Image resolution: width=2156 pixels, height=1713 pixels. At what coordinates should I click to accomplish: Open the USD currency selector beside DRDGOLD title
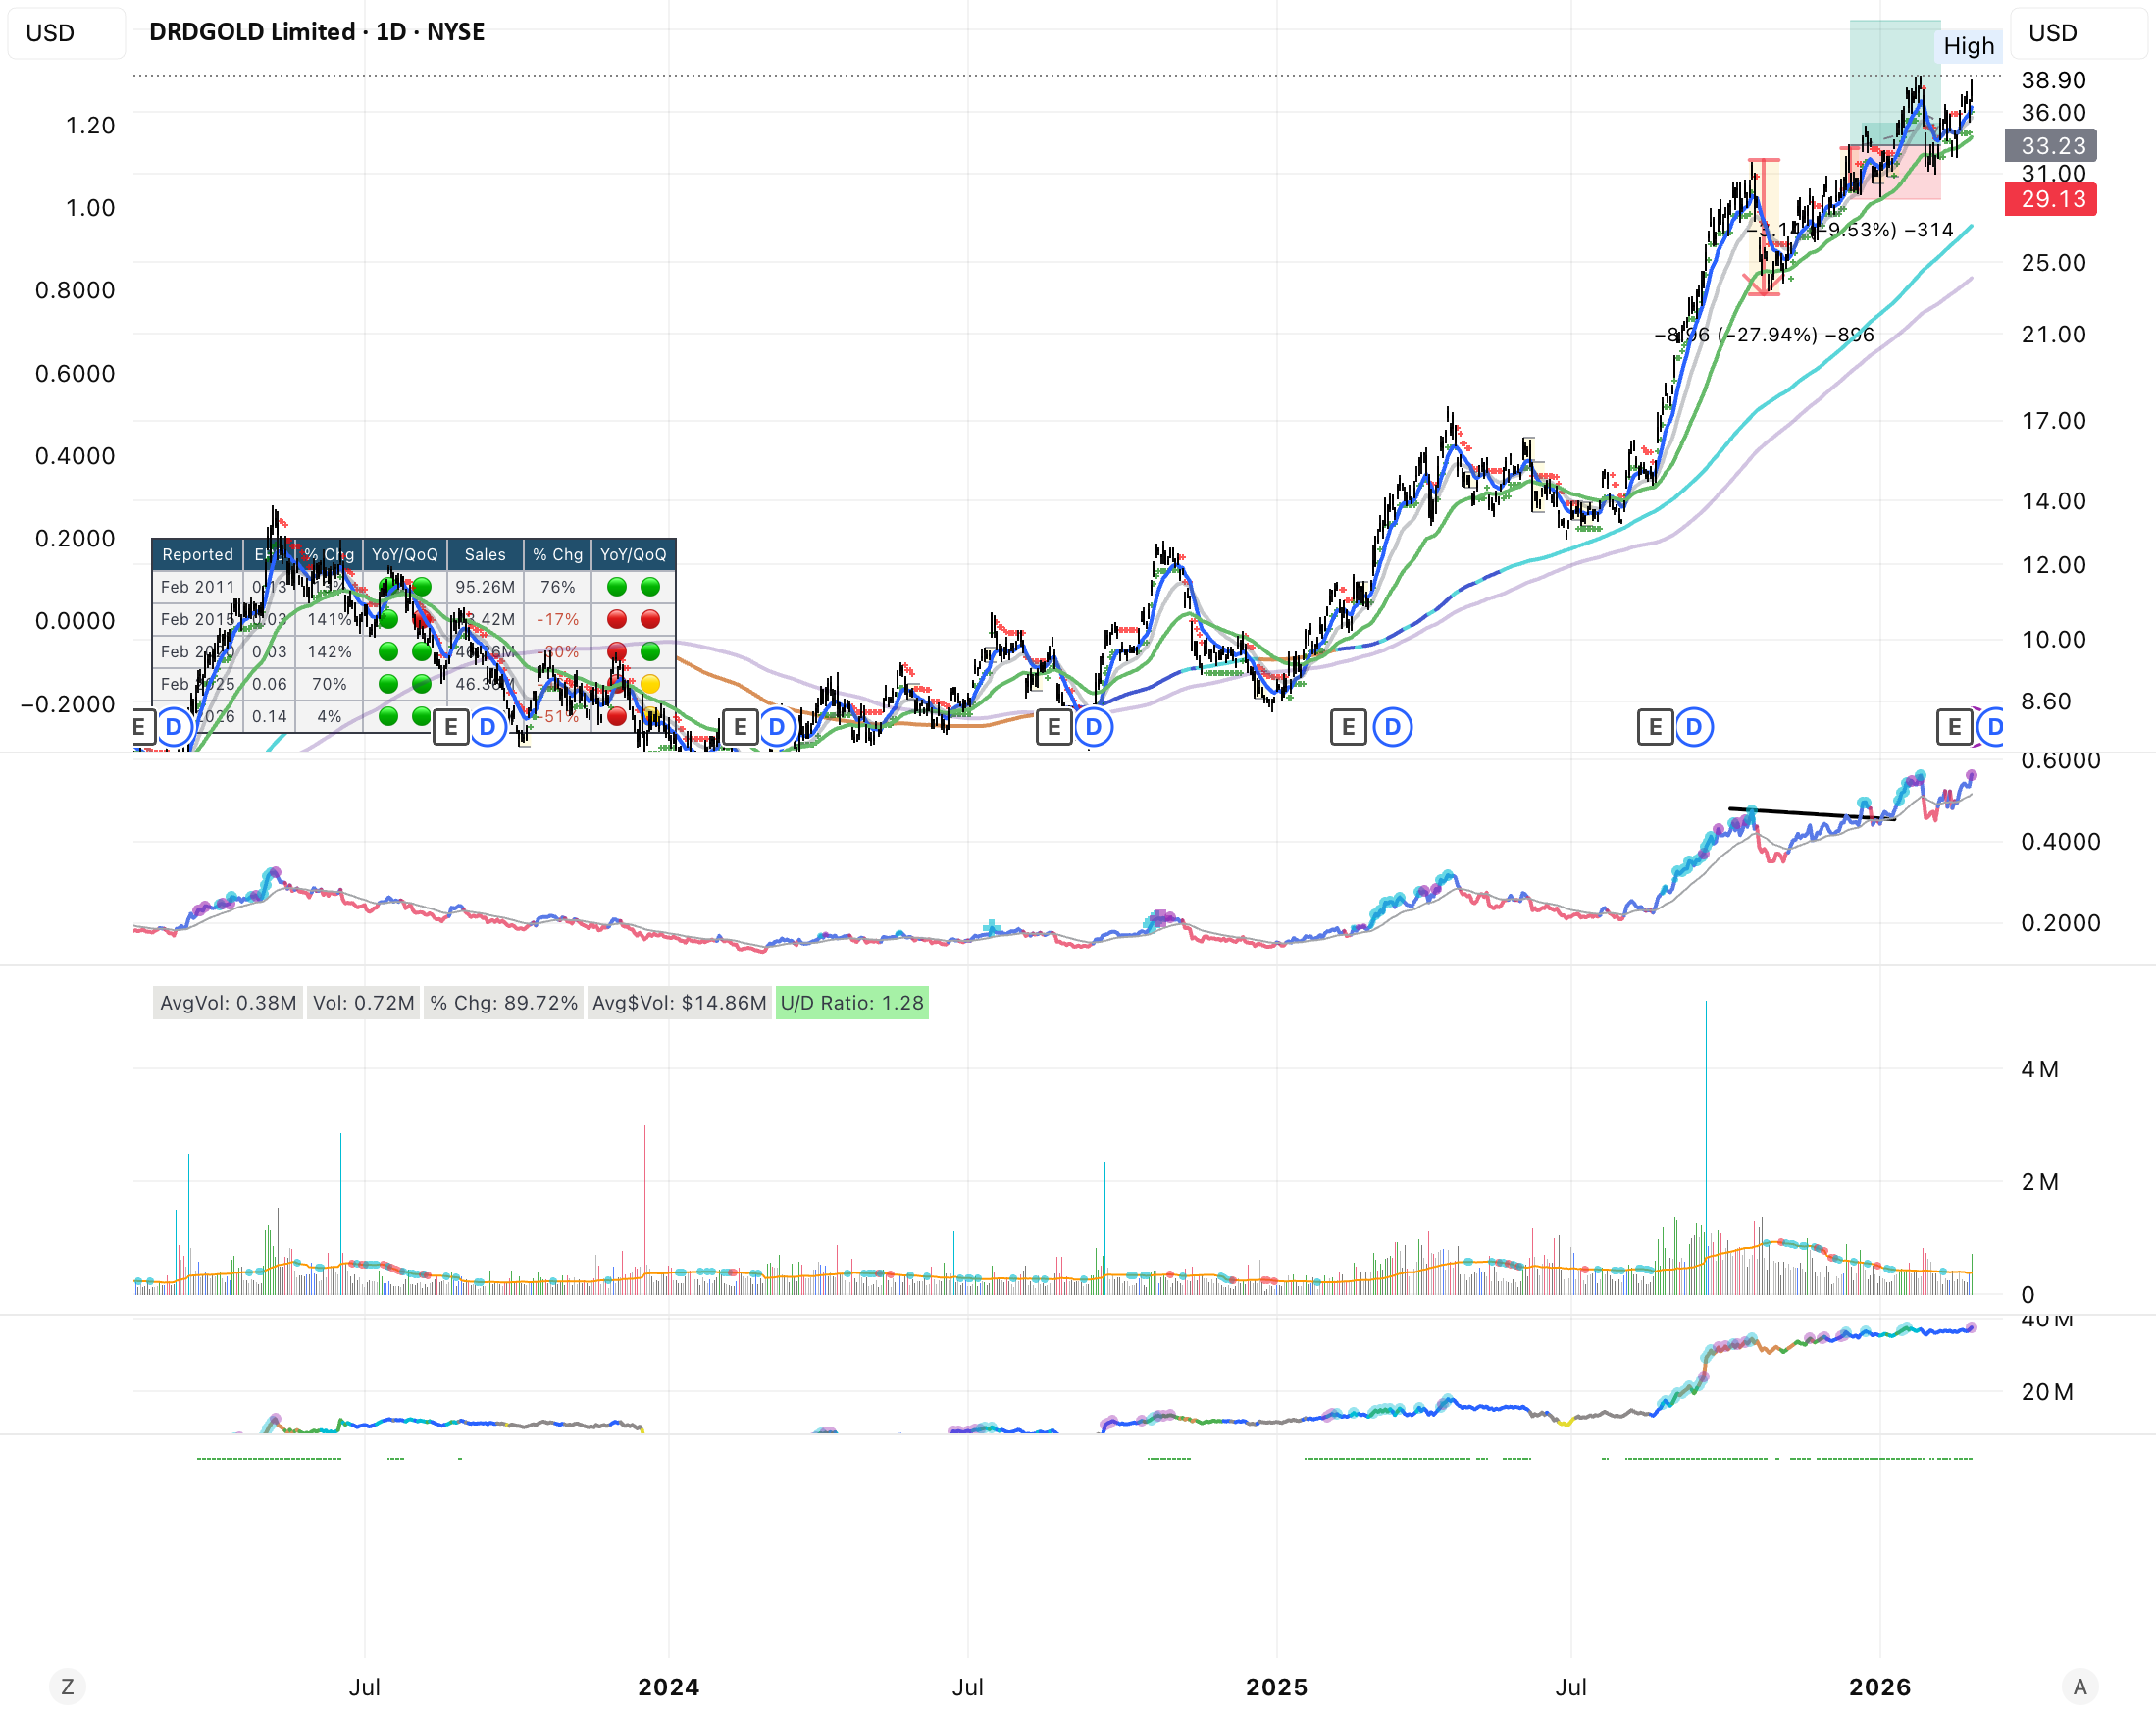[x=66, y=33]
